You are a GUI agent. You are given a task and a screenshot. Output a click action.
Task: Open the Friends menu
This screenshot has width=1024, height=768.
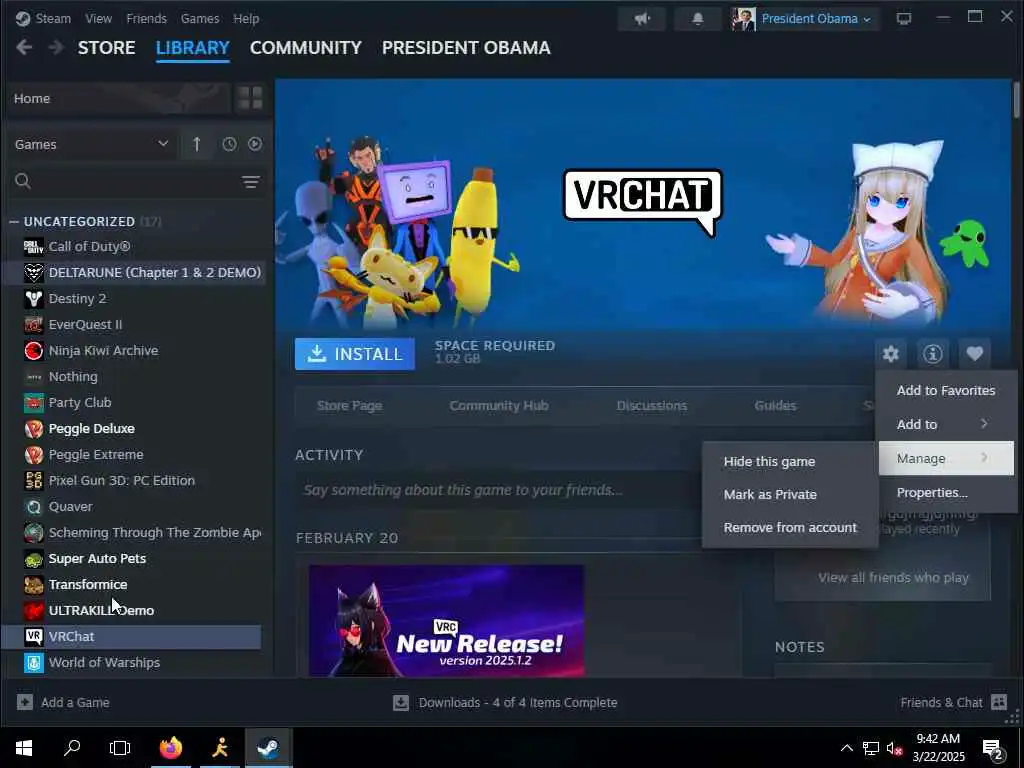[146, 19]
